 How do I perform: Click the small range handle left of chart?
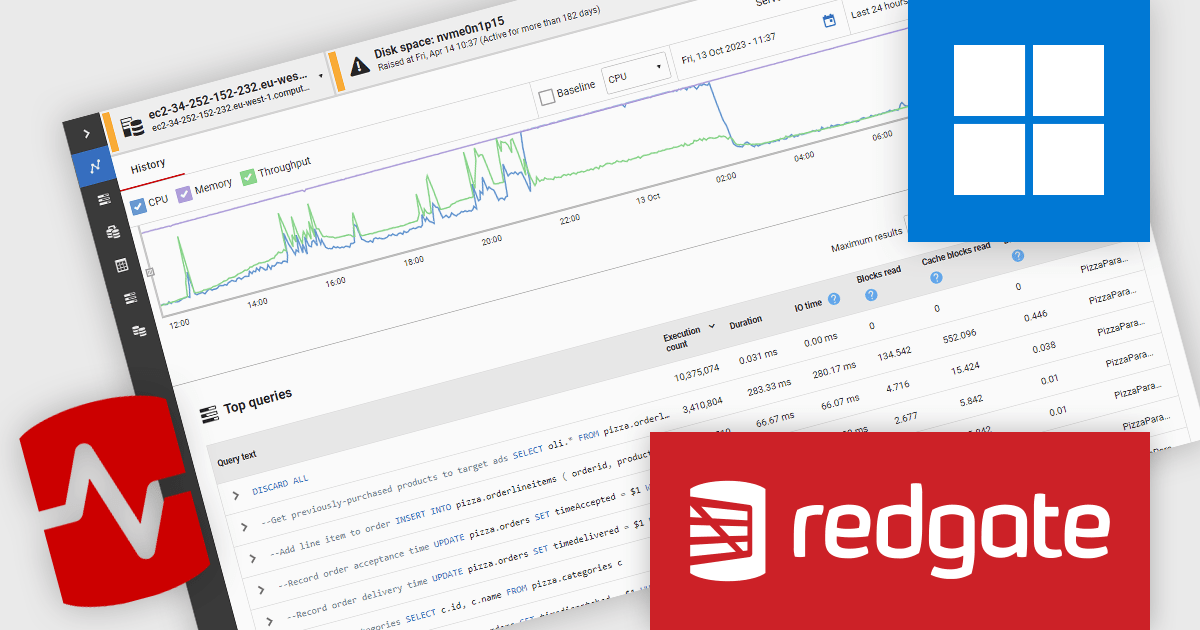tap(149, 272)
